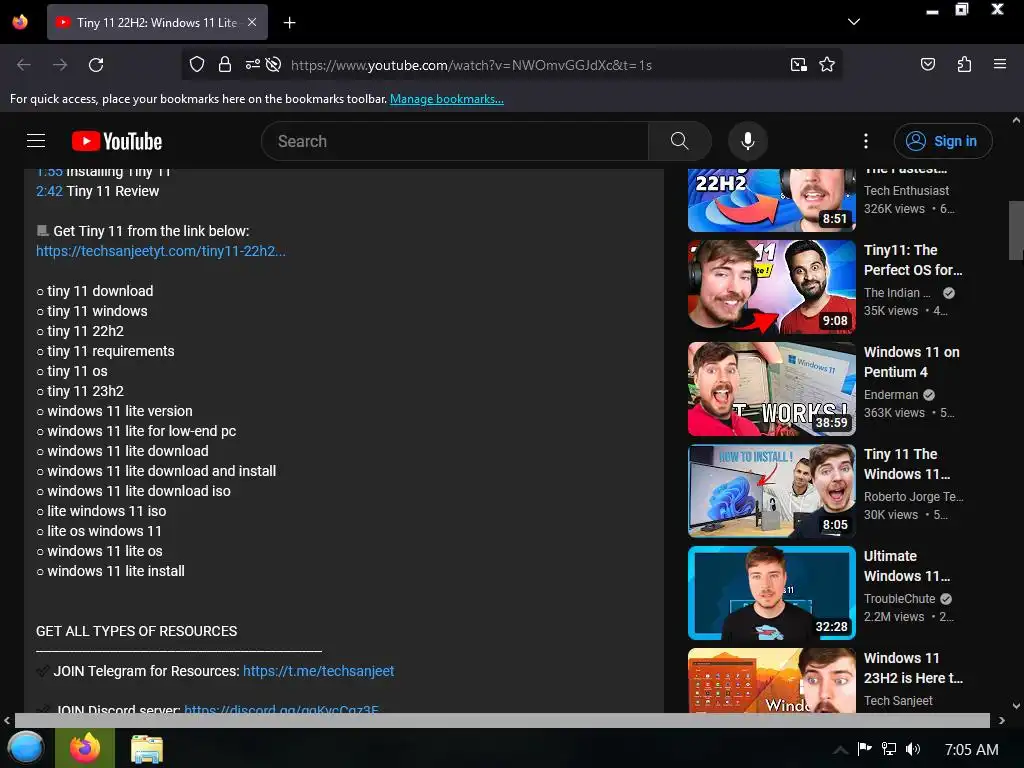Click the scroll down arrow of vertical scrollbar
1024x768 pixels.
[1016, 706]
